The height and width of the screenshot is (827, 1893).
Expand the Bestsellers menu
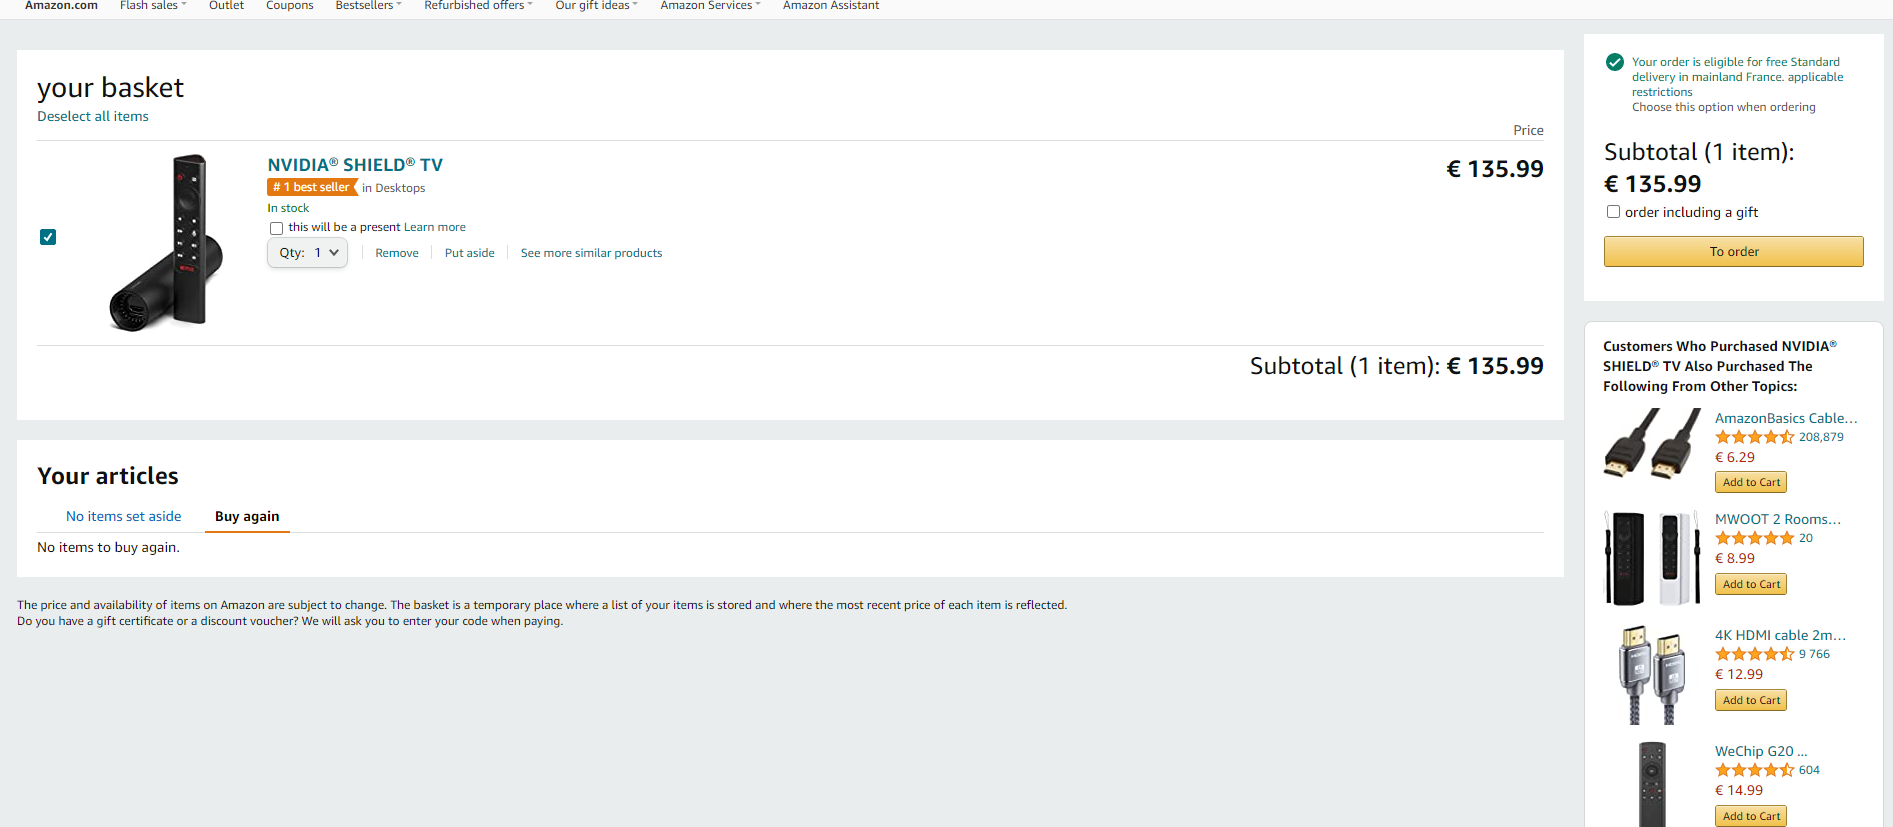click(368, 6)
